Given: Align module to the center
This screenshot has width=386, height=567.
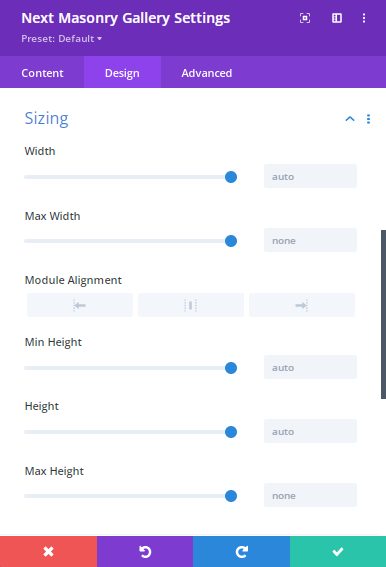Looking at the screenshot, I should [x=191, y=305].
